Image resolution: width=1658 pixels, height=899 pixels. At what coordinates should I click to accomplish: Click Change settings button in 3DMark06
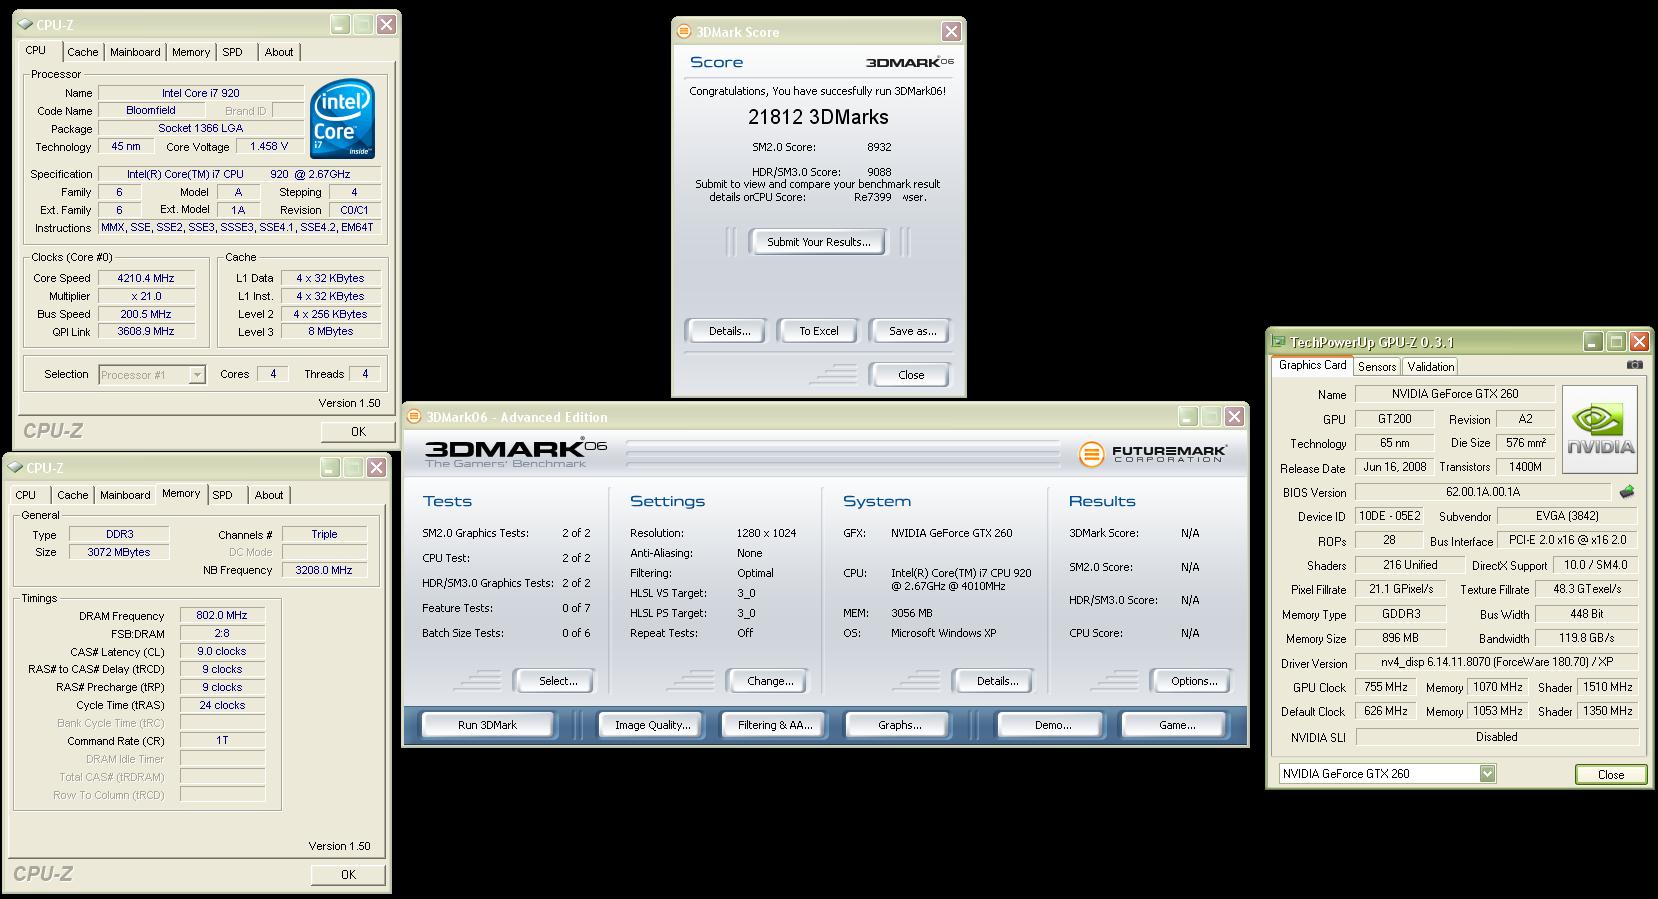tap(769, 681)
